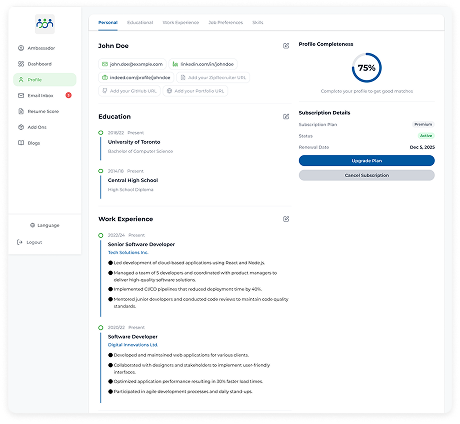
Task: Click the Upgrade Plan button
Action: (x=367, y=161)
